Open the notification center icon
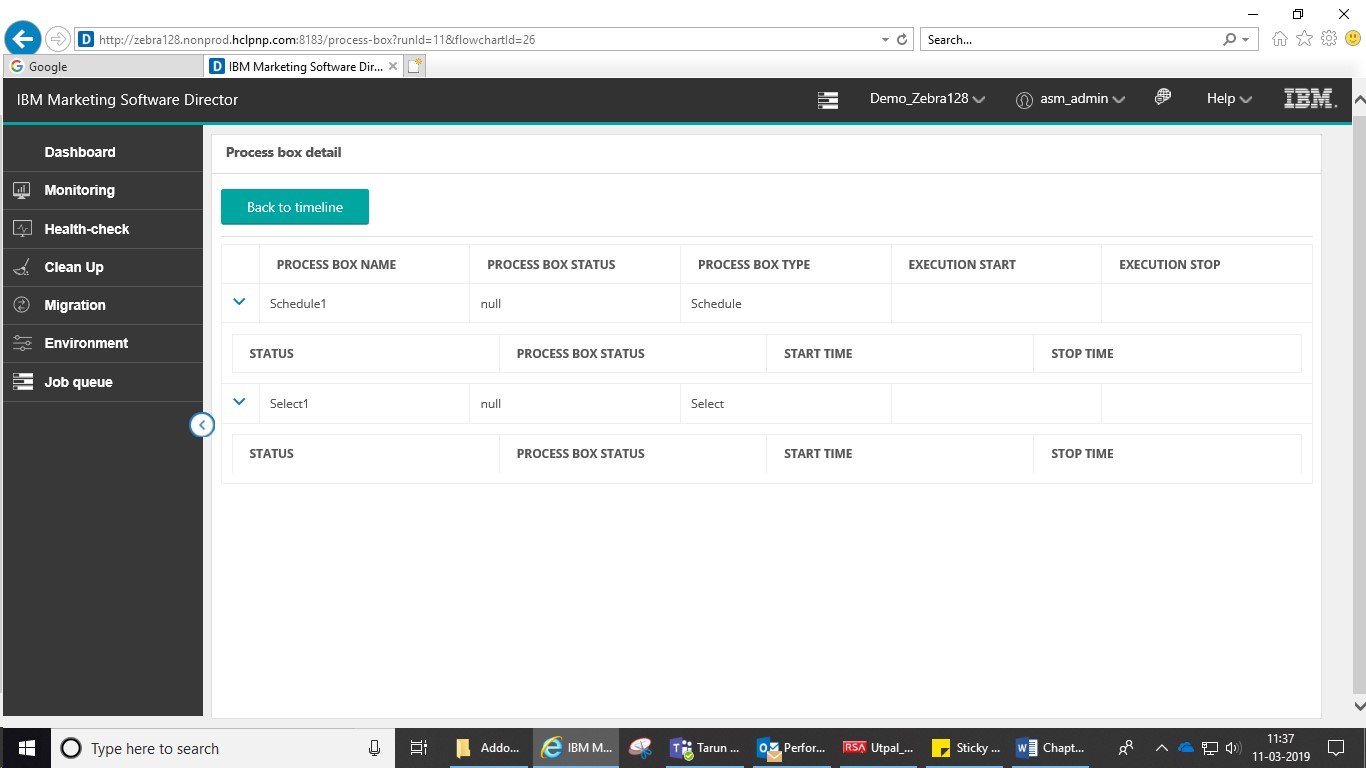 [x=1336, y=748]
